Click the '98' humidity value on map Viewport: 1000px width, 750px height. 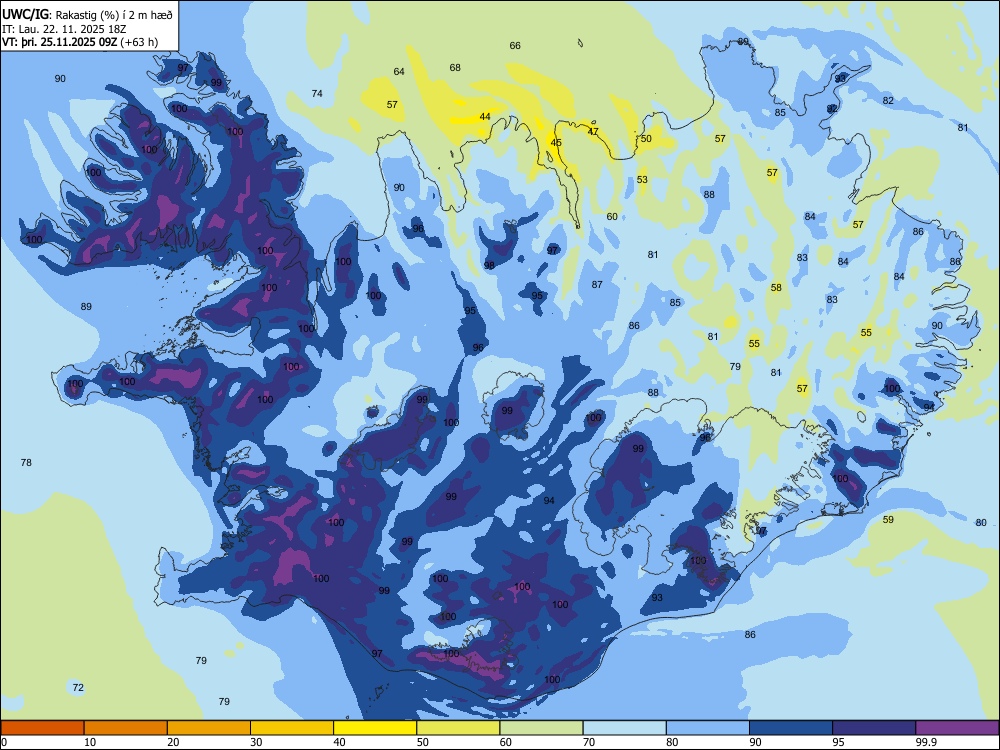tap(489, 265)
